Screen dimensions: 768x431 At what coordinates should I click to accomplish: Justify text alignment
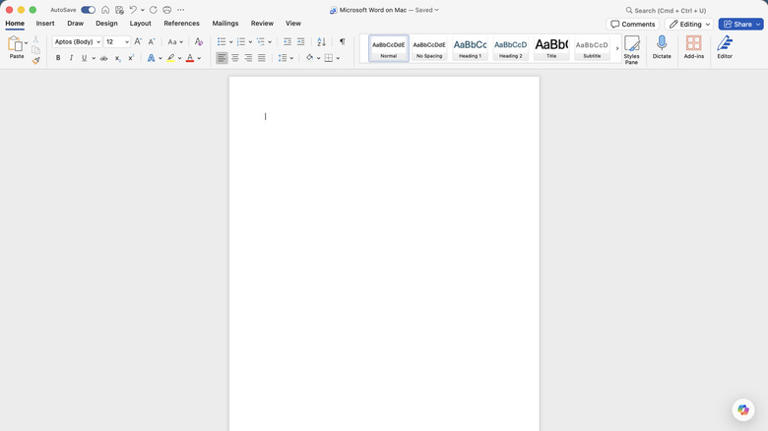click(262, 58)
